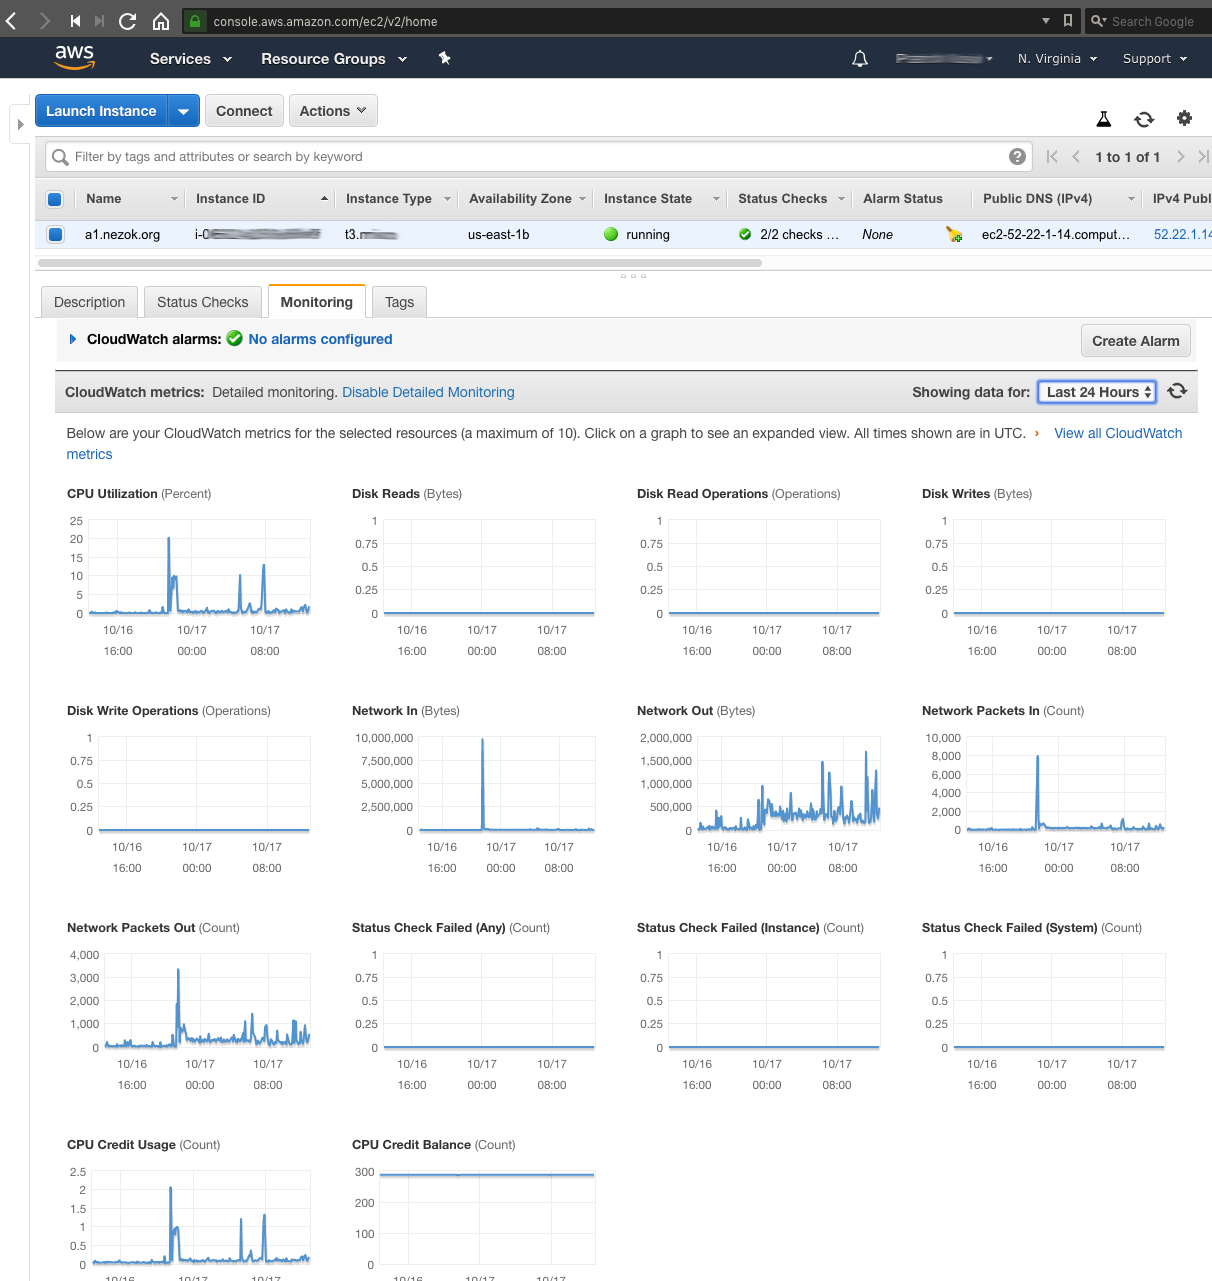Viewport: 1212px width, 1281px height.
Task: Open the experiments flask icon
Action: (1104, 119)
